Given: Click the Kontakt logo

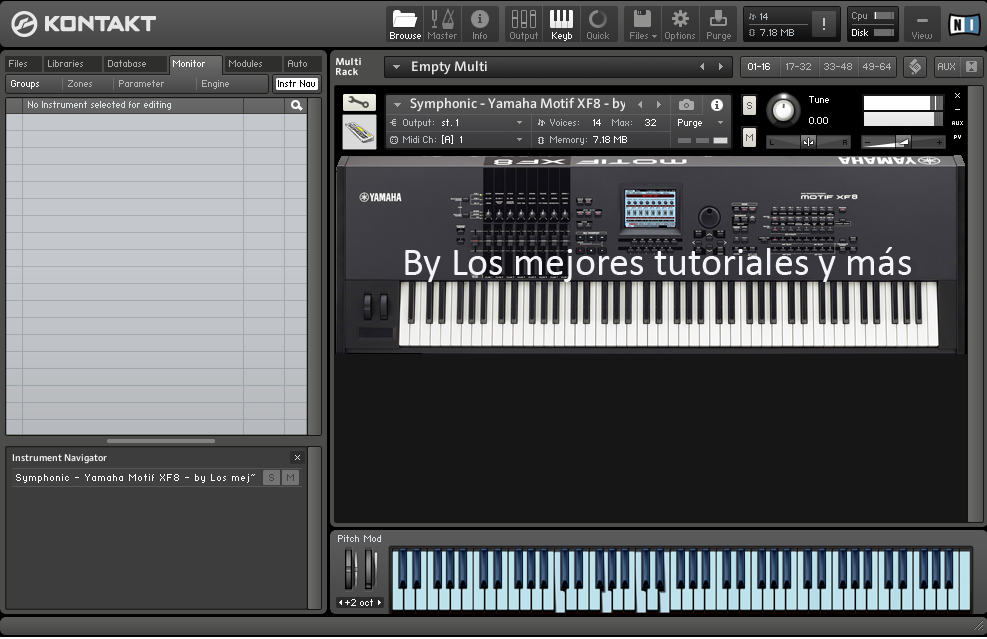Looking at the screenshot, I should pyautogui.click(x=83, y=24).
